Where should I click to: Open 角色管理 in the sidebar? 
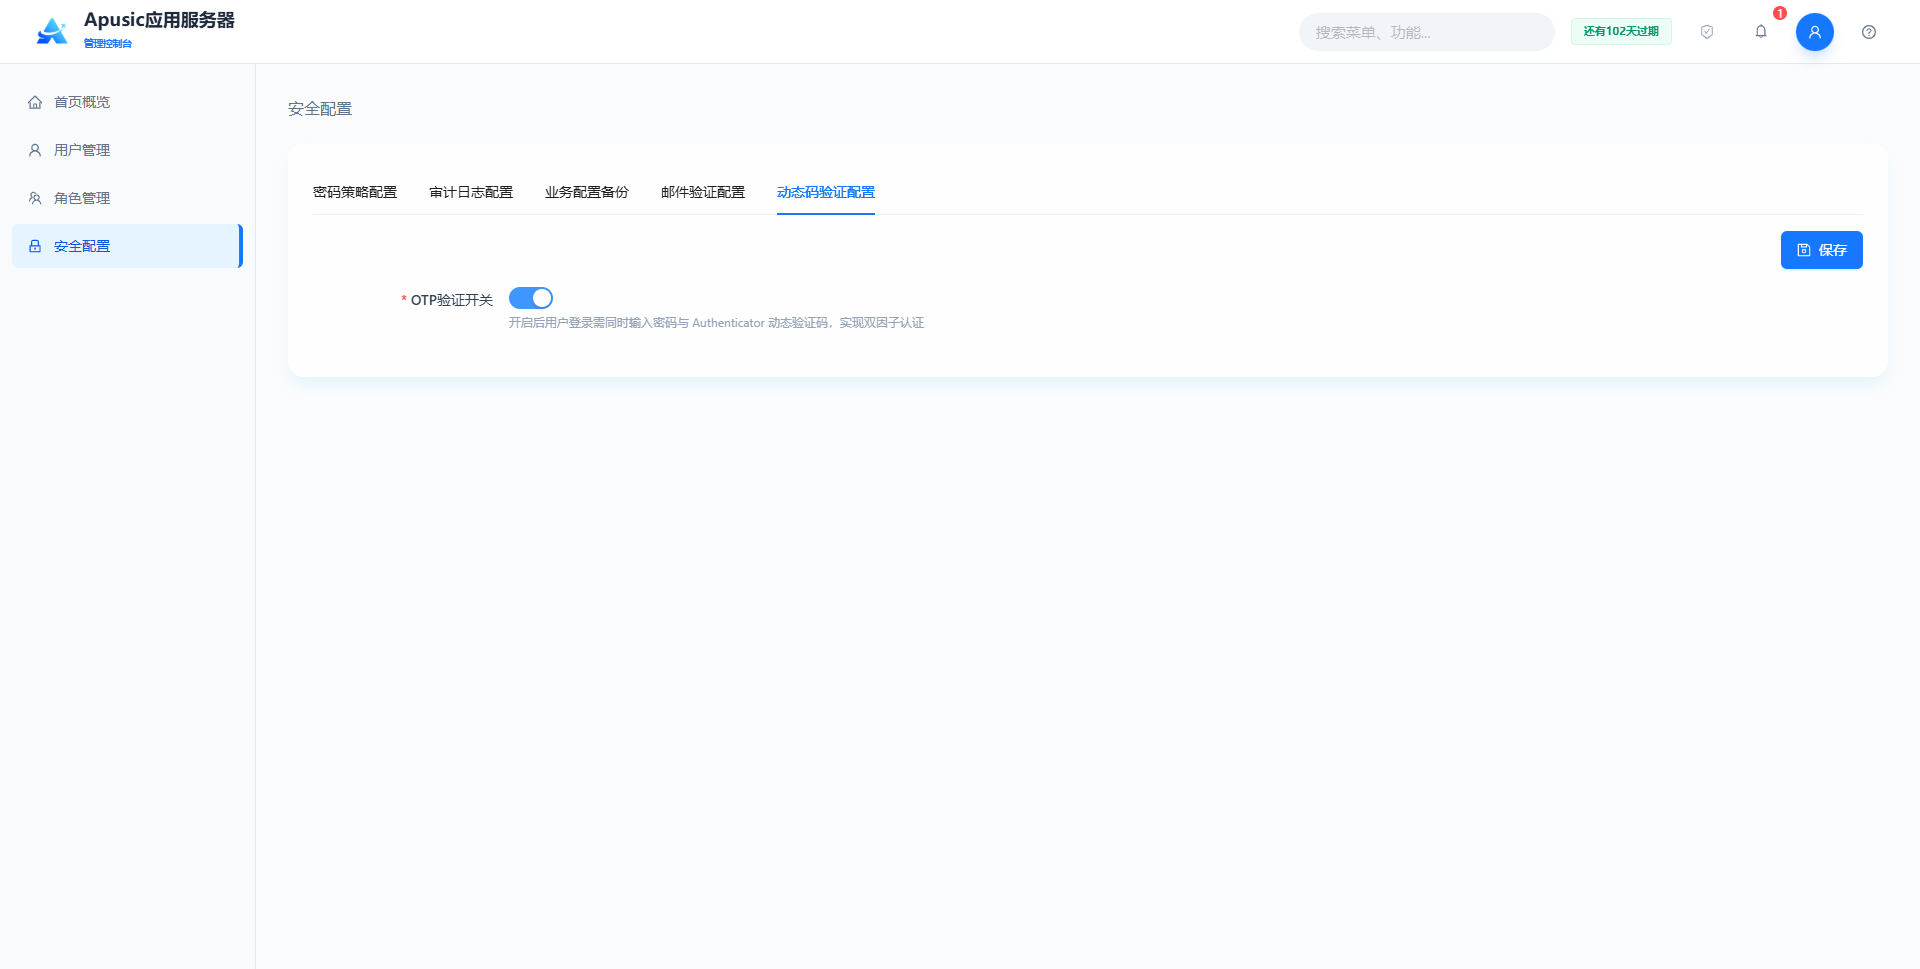(127, 198)
